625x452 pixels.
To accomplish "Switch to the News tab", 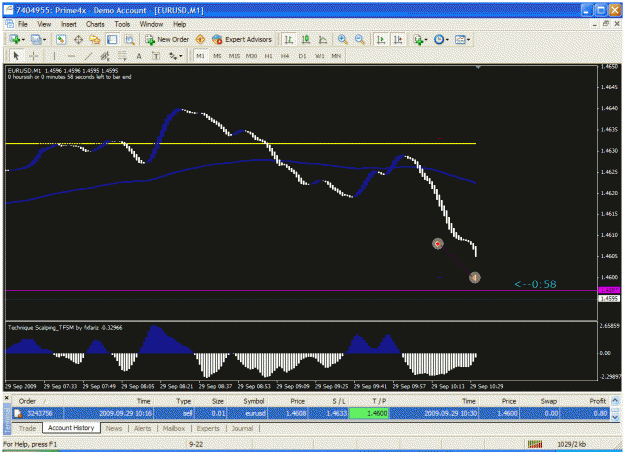I will coord(114,428).
